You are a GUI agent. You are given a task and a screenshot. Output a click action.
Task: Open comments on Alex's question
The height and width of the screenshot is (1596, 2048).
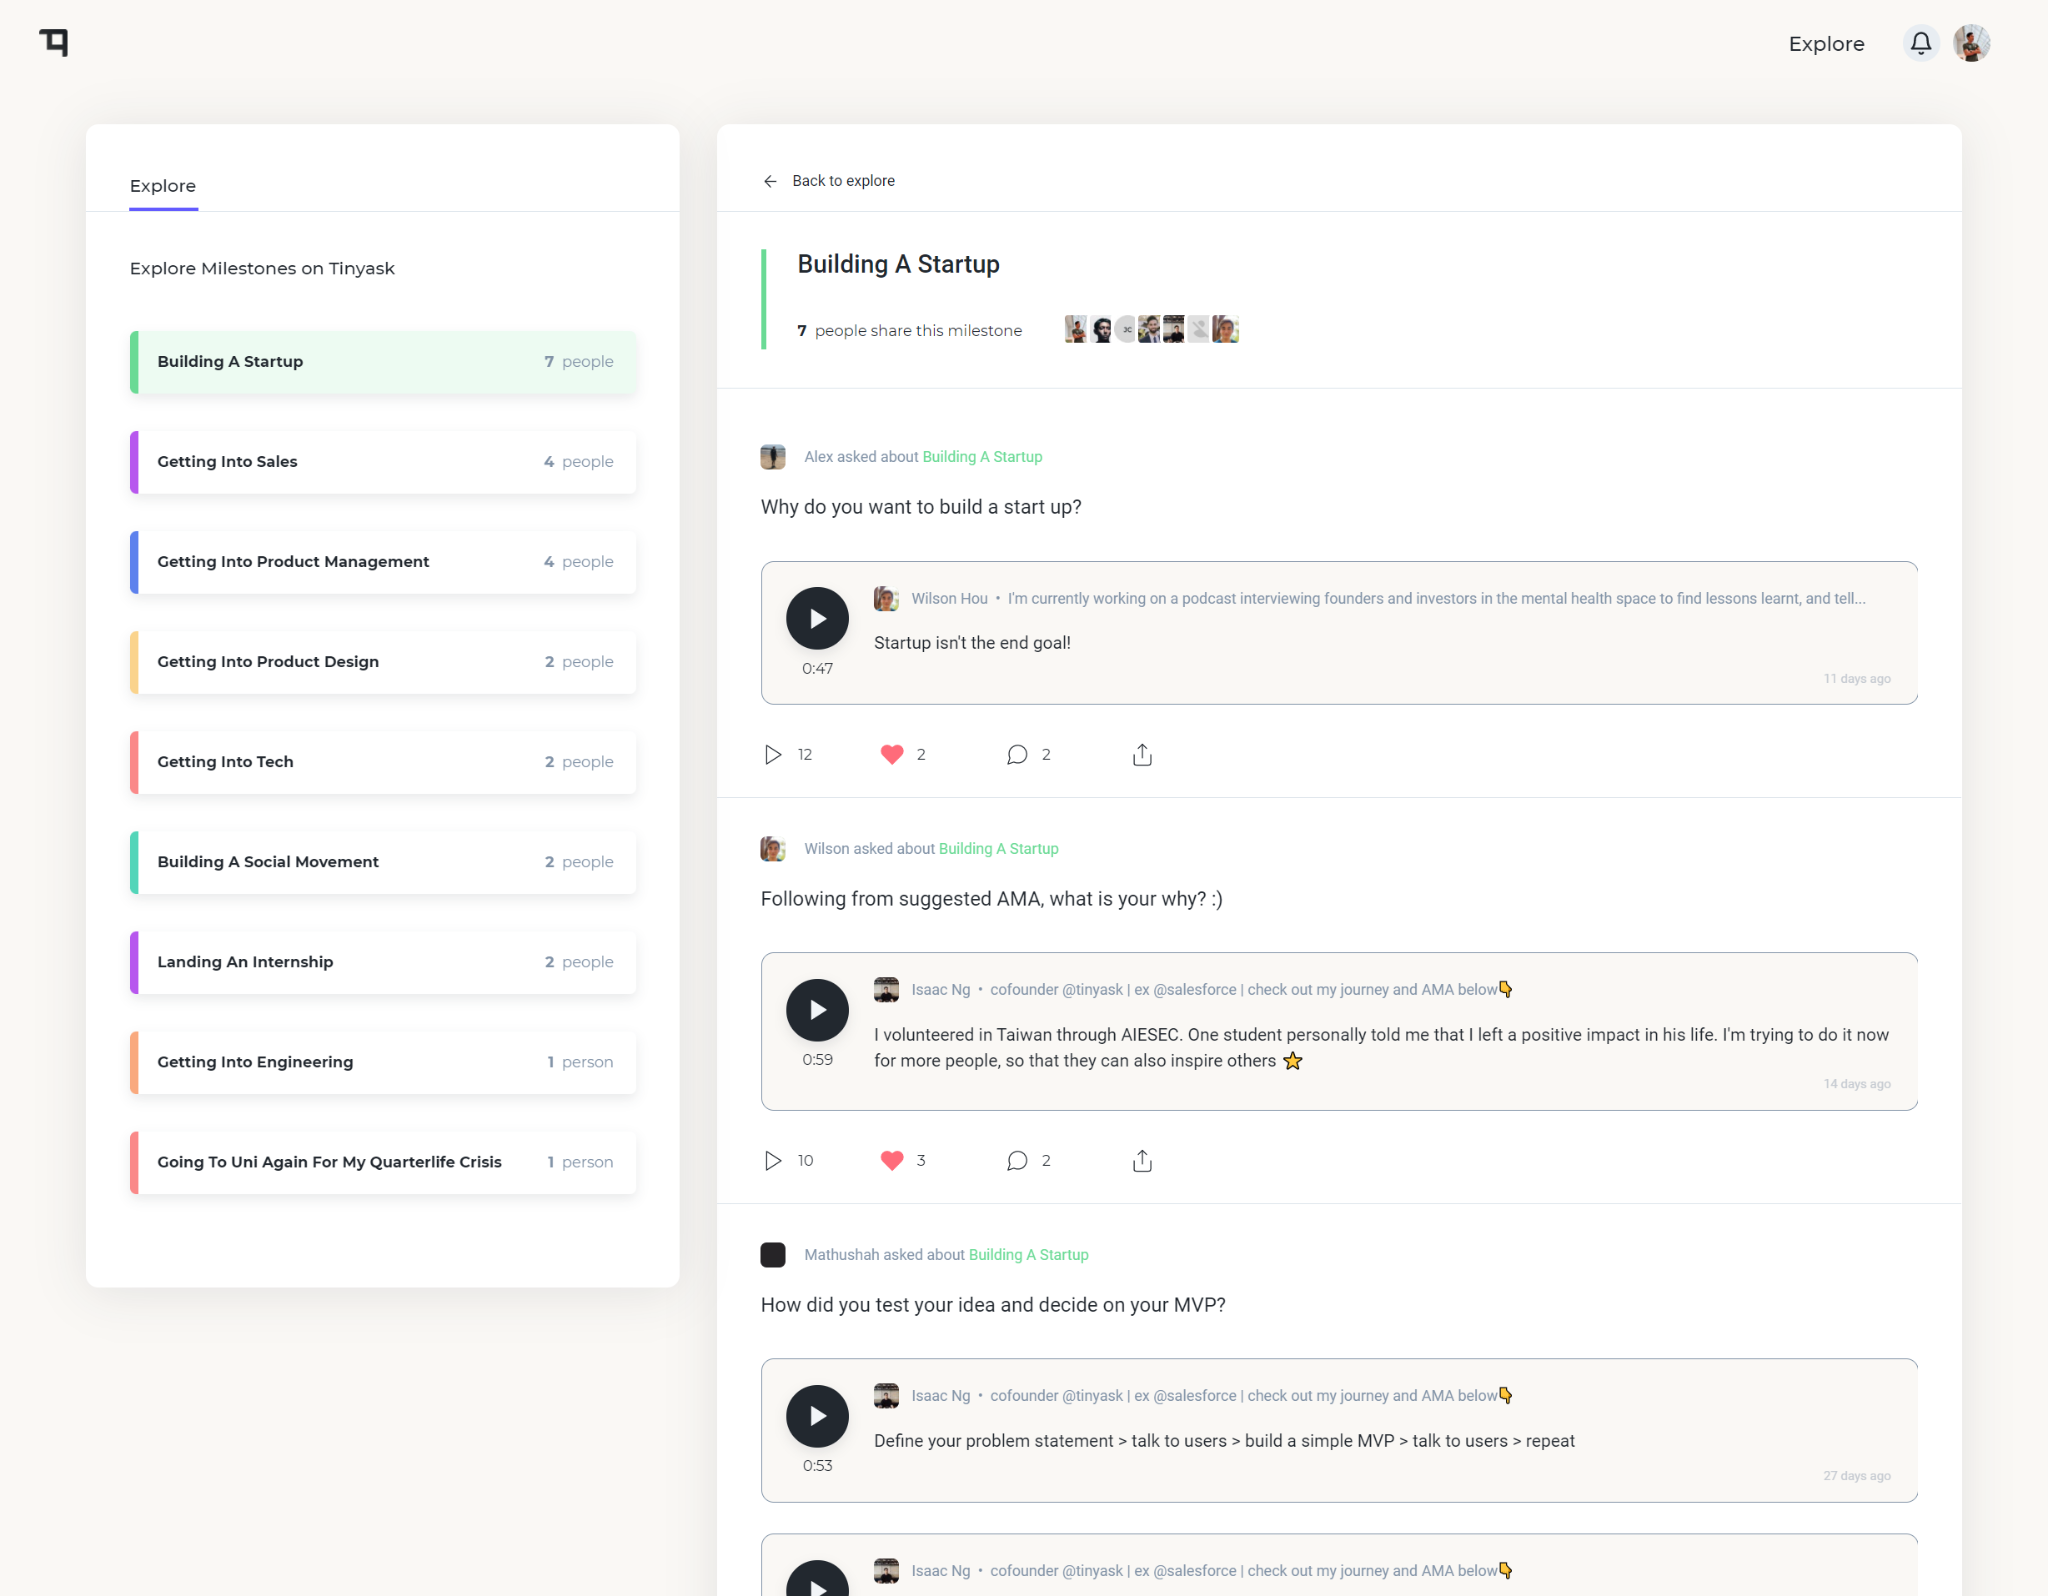(1017, 755)
